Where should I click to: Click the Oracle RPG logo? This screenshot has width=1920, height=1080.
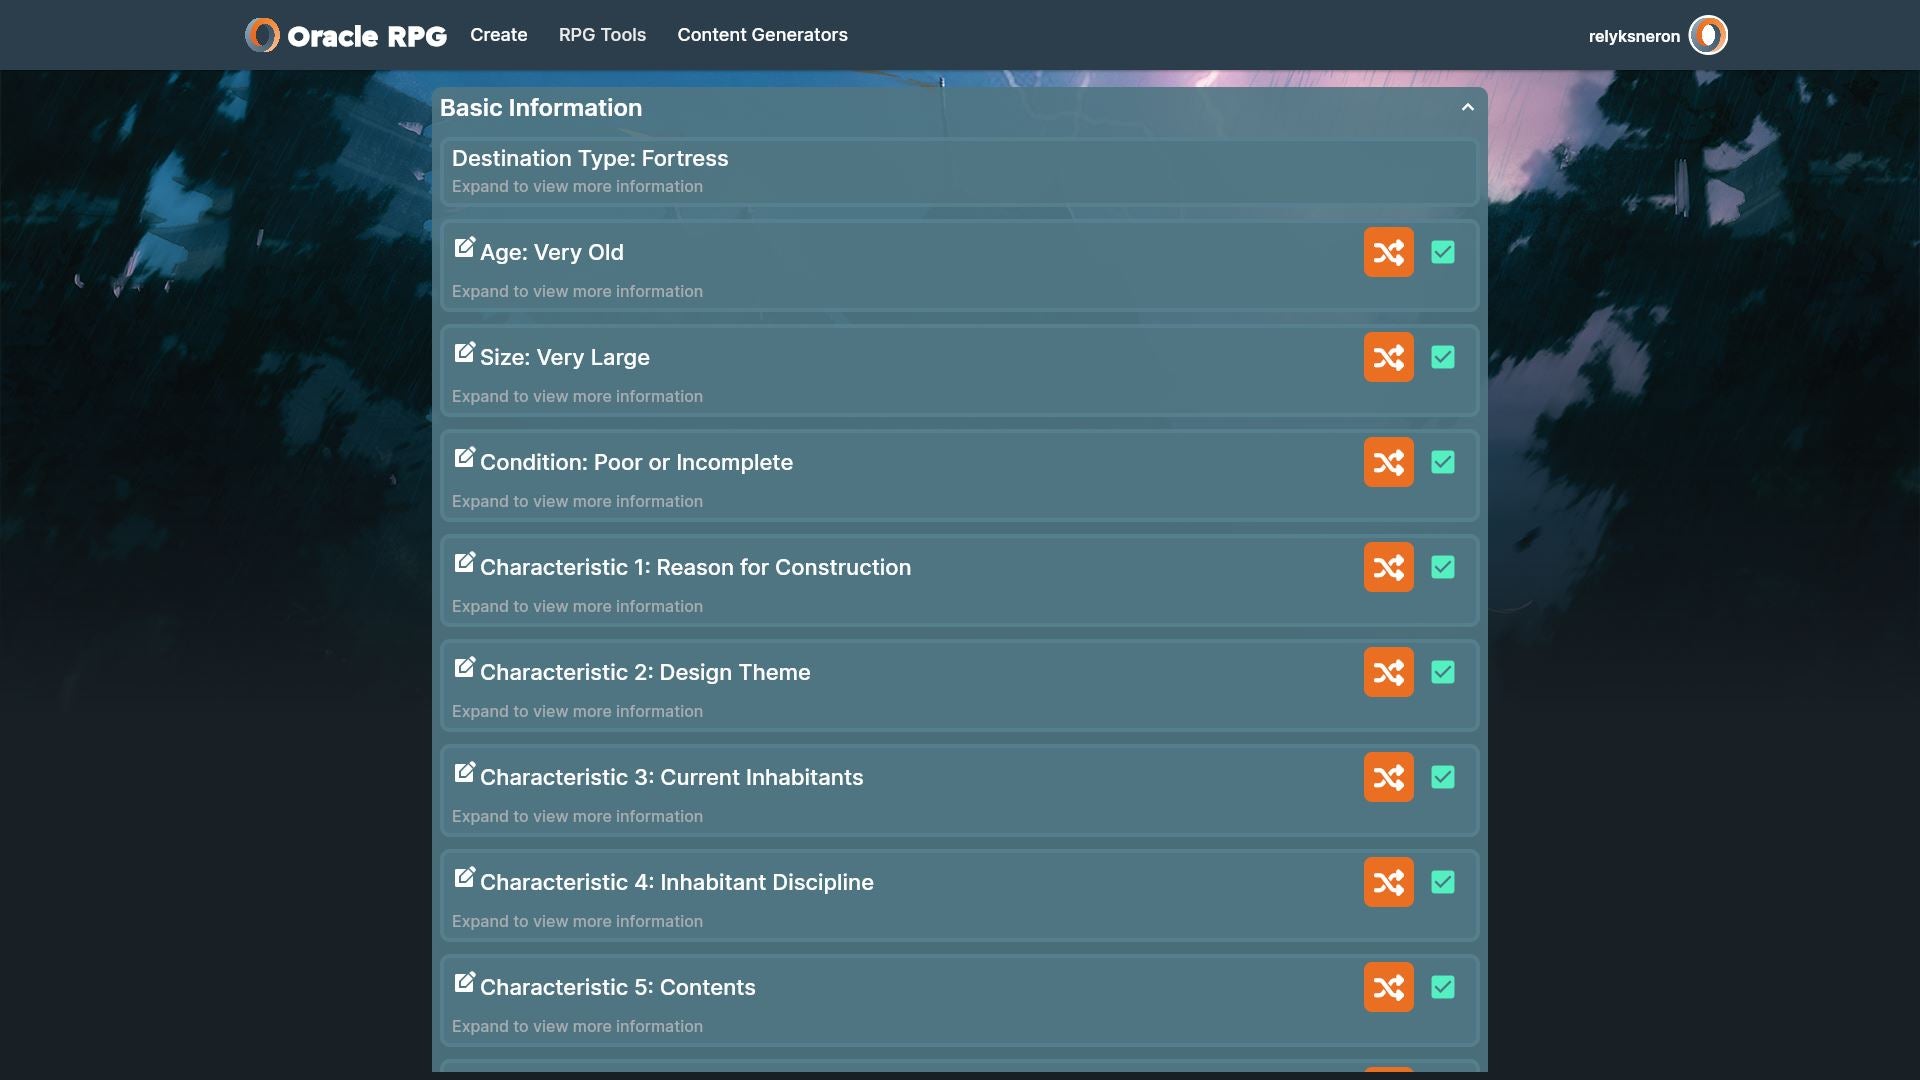tap(346, 35)
